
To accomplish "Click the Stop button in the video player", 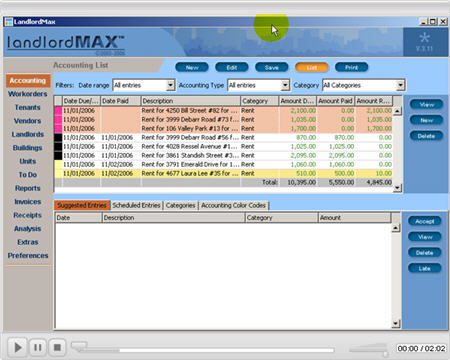I will 57,348.
